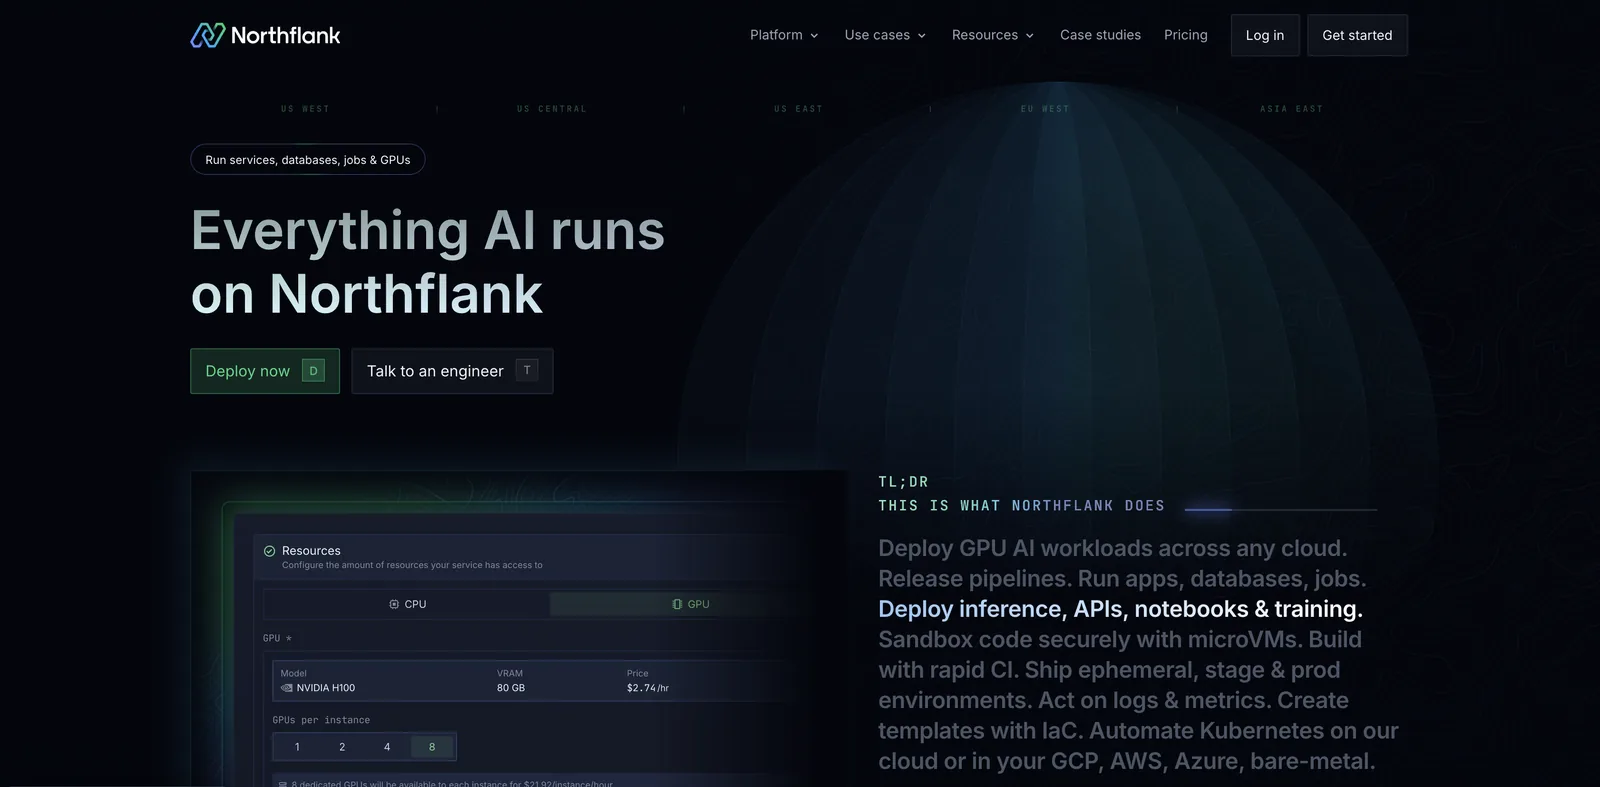Click the $2.74/hr price value
Viewport: 1600px width, 787px height.
(x=648, y=688)
